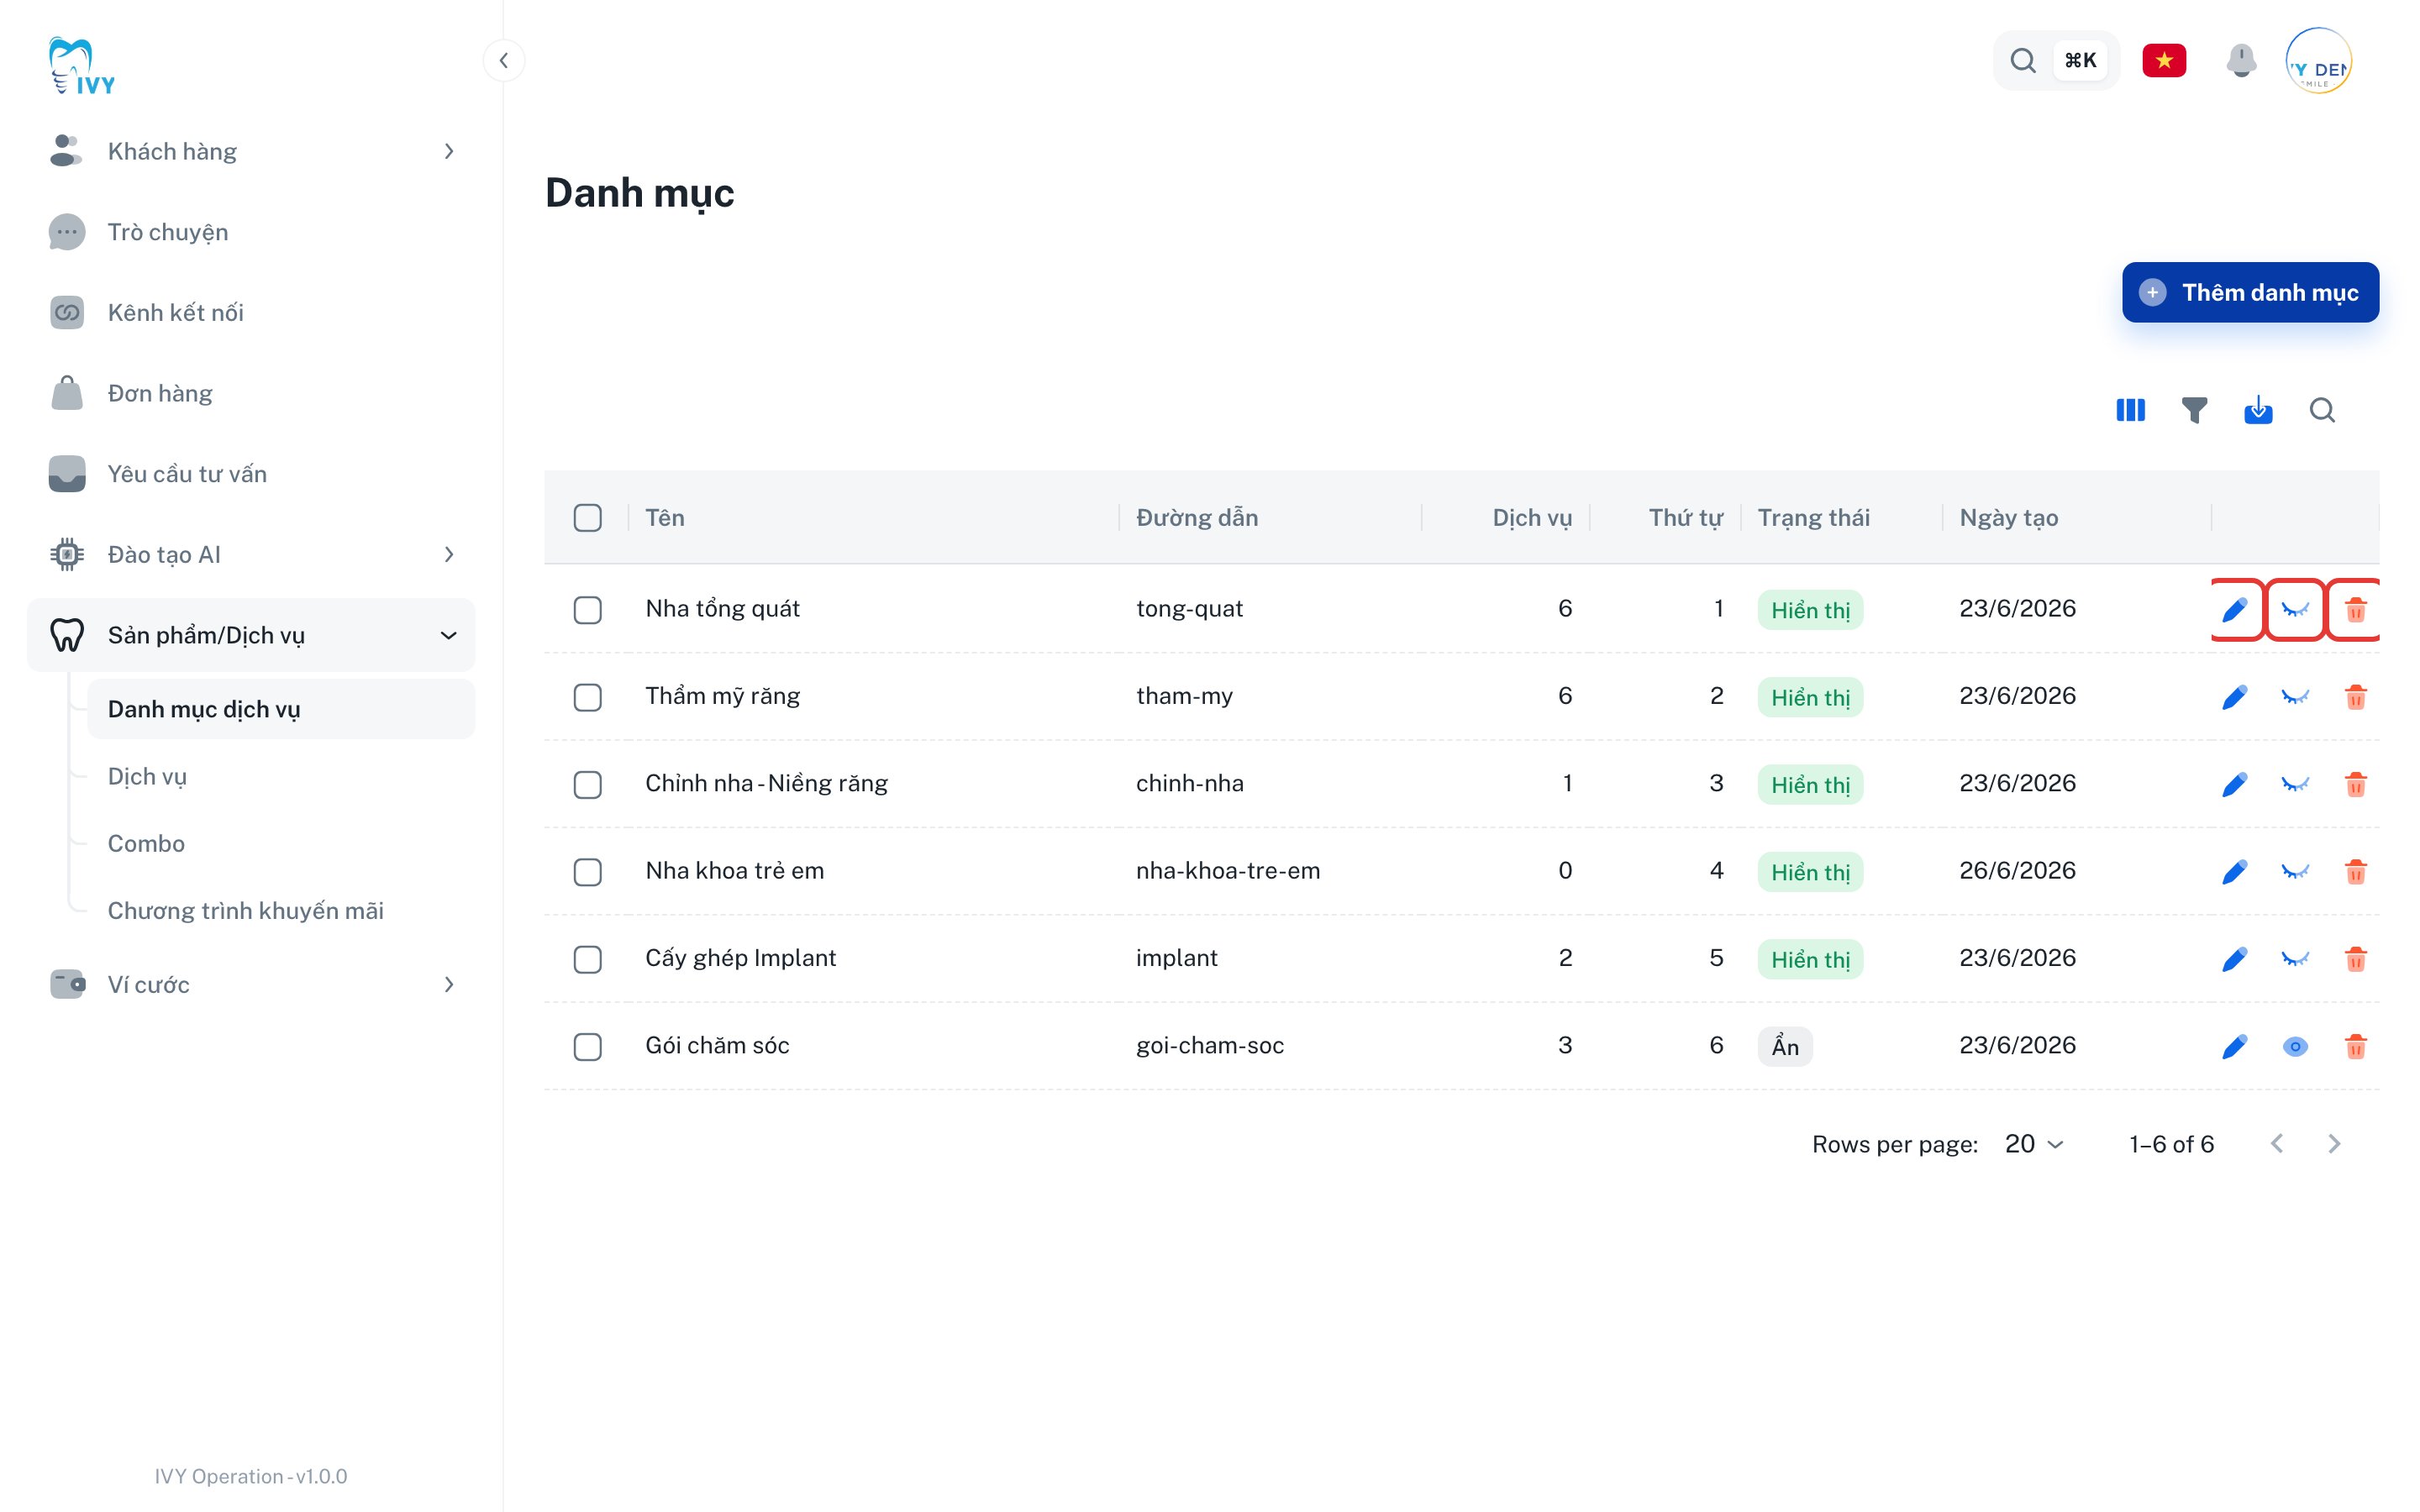Collapse the sidebar with the arrow button

coord(504,60)
